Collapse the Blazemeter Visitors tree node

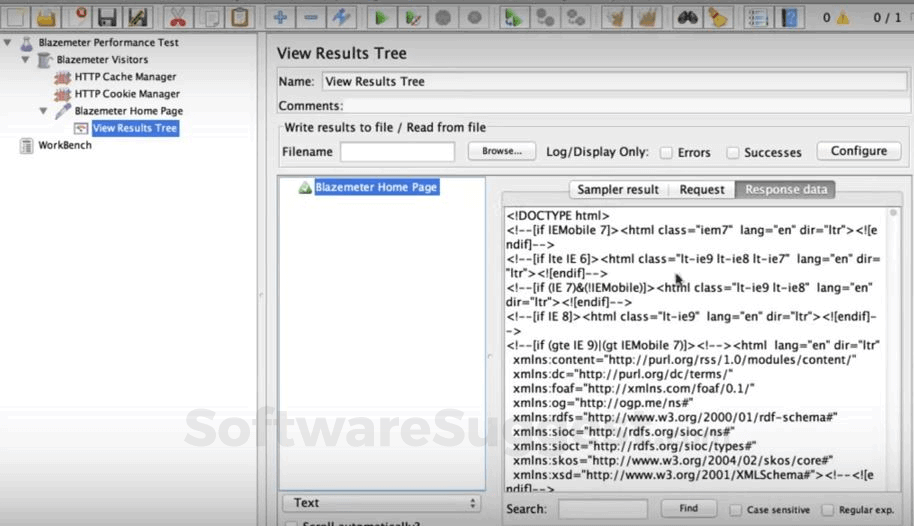tap(26, 59)
